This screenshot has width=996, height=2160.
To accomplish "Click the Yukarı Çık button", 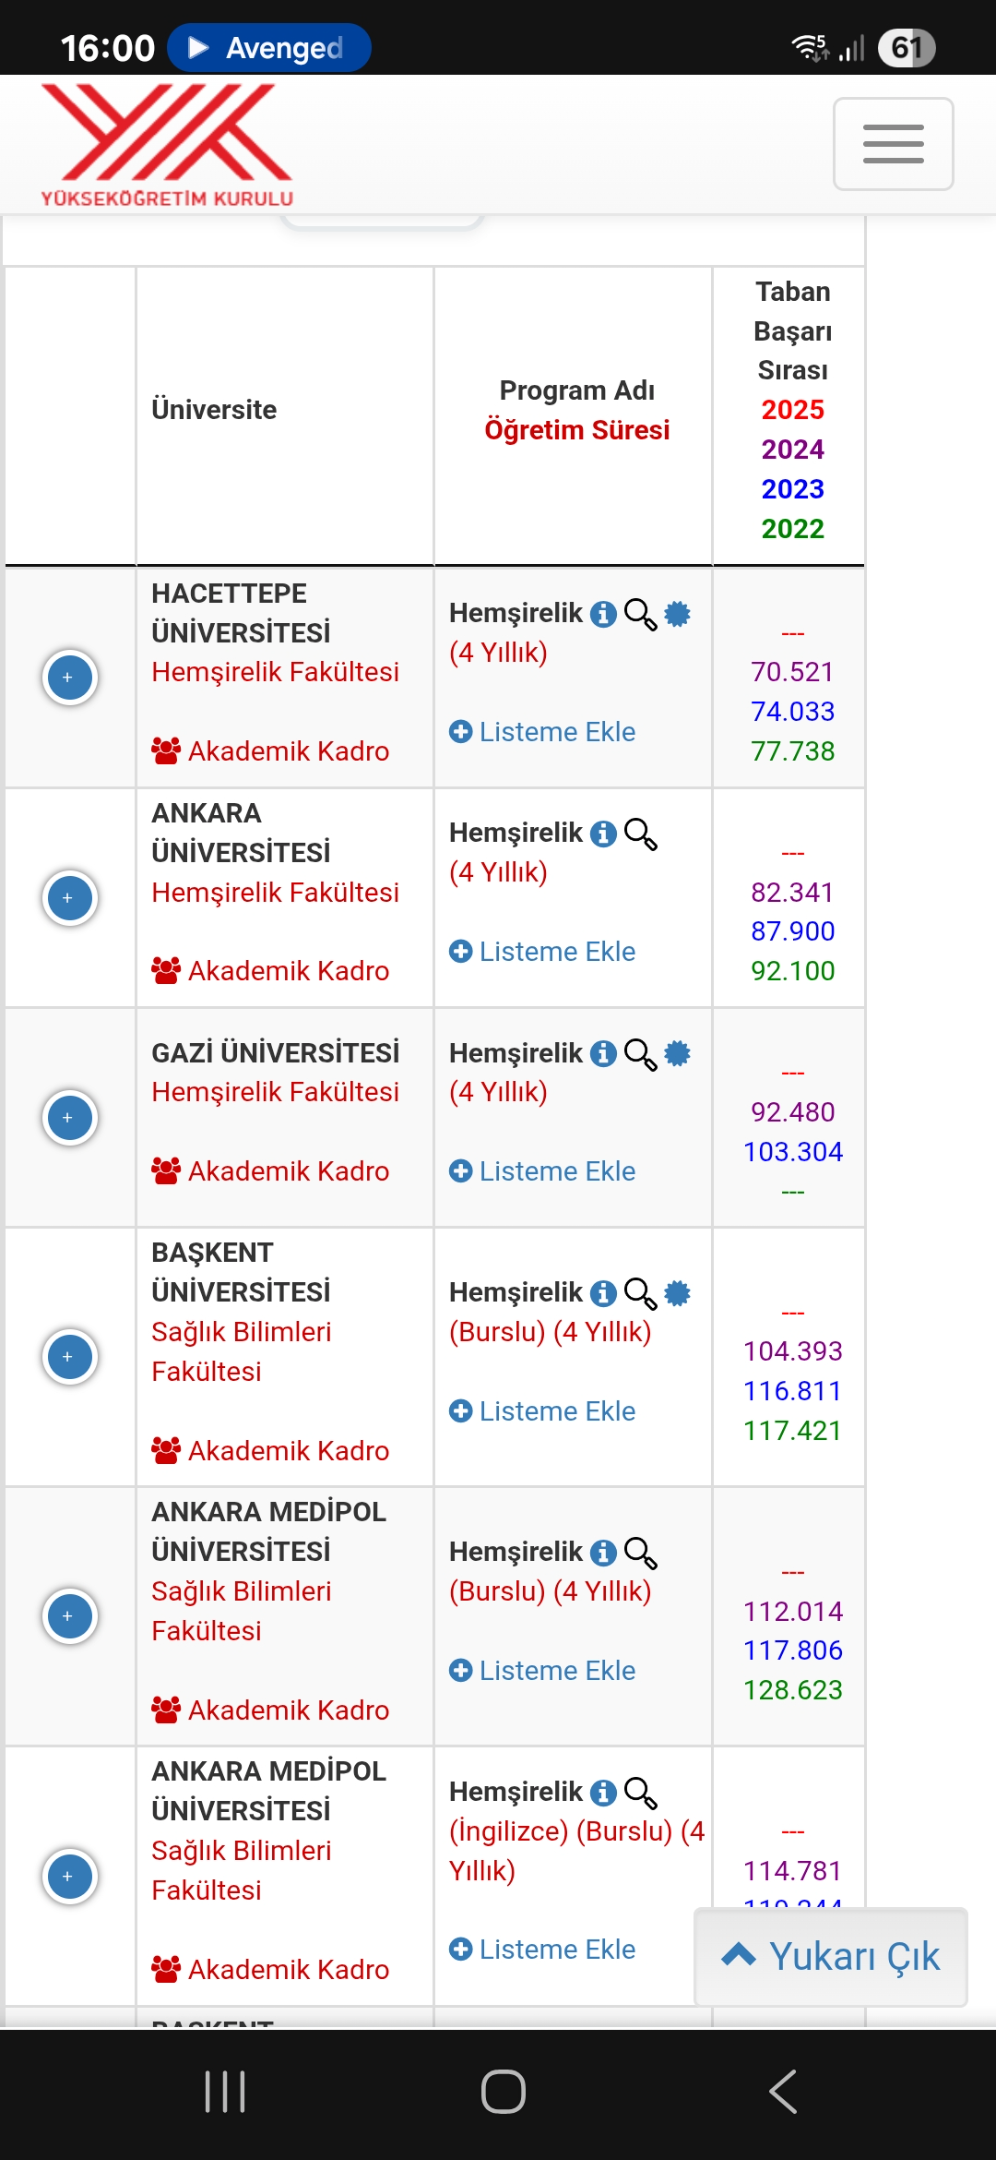I will 831,1956.
